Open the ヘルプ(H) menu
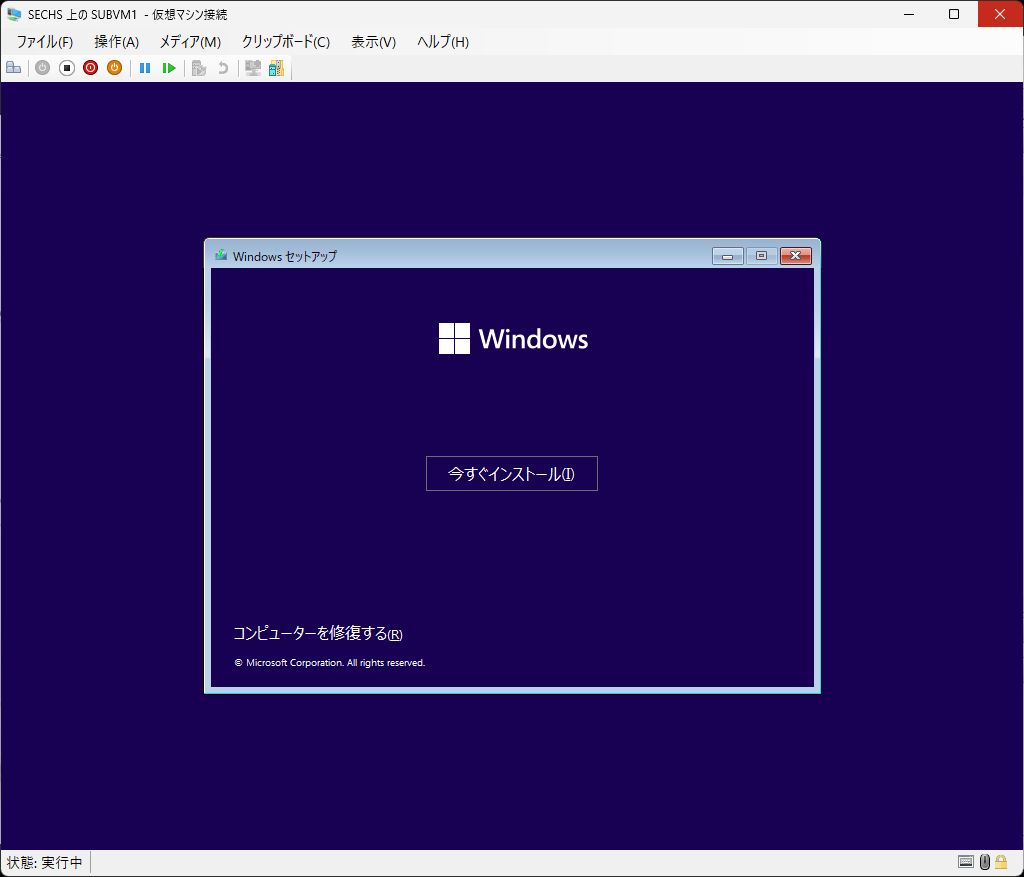1024x877 pixels. pos(443,42)
